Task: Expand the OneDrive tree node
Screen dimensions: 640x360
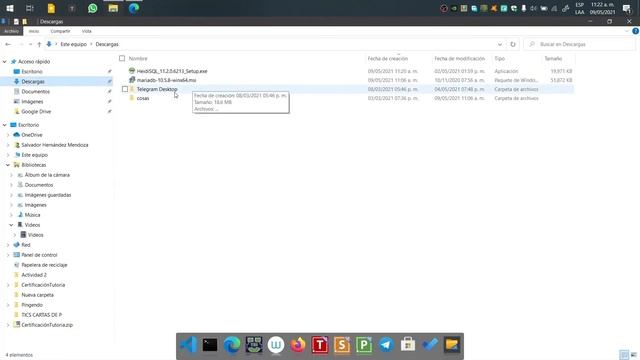Action: click(8, 135)
